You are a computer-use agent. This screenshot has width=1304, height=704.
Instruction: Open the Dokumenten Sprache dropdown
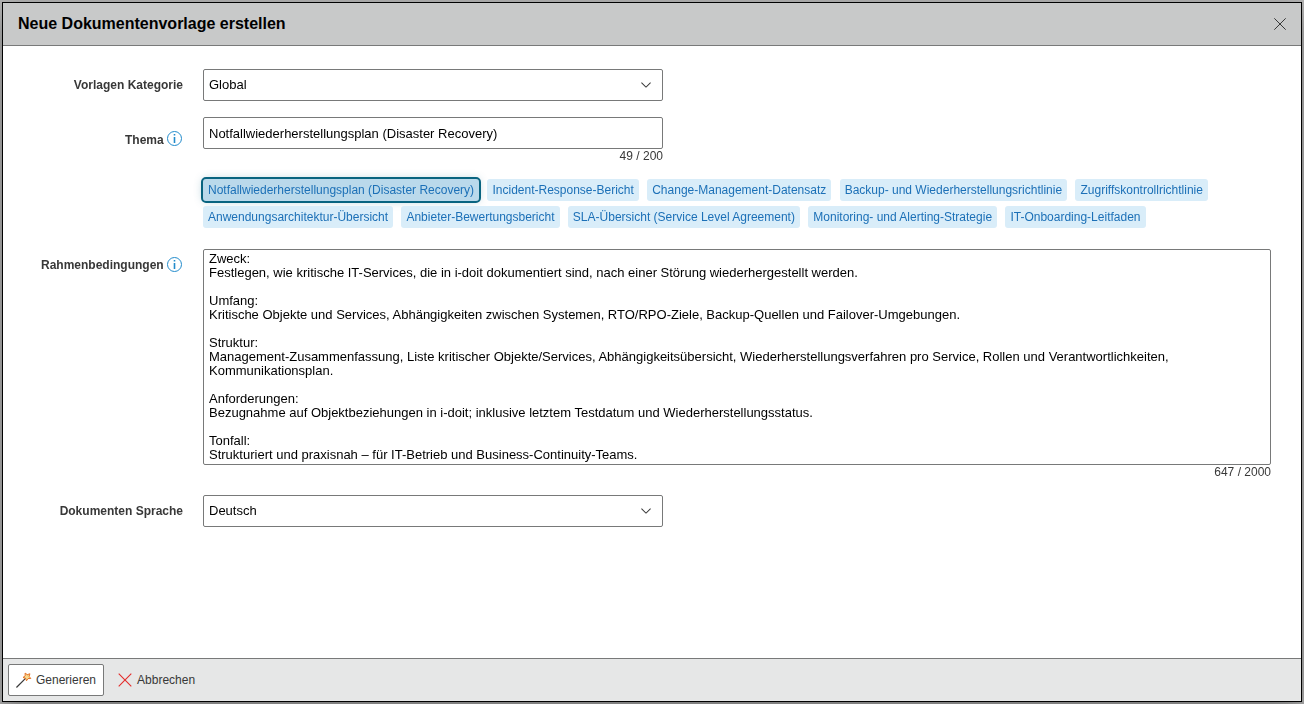[433, 511]
